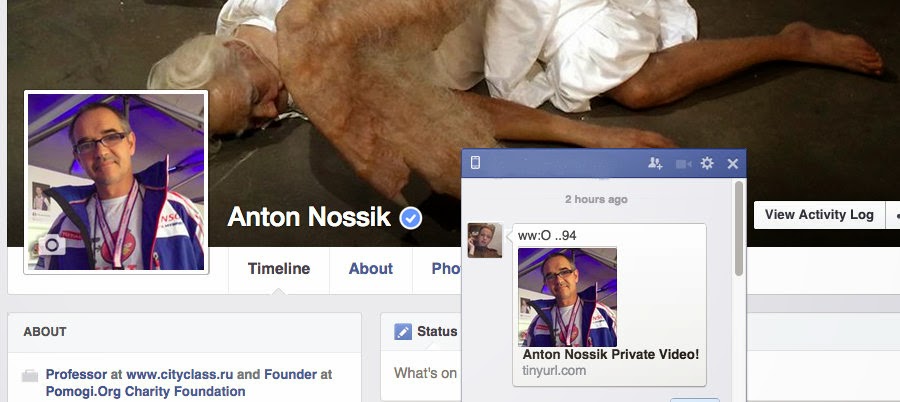This screenshot has width=900, height=402.
Task: Click the chat window scrollbar
Action: click(x=739, y=229)
